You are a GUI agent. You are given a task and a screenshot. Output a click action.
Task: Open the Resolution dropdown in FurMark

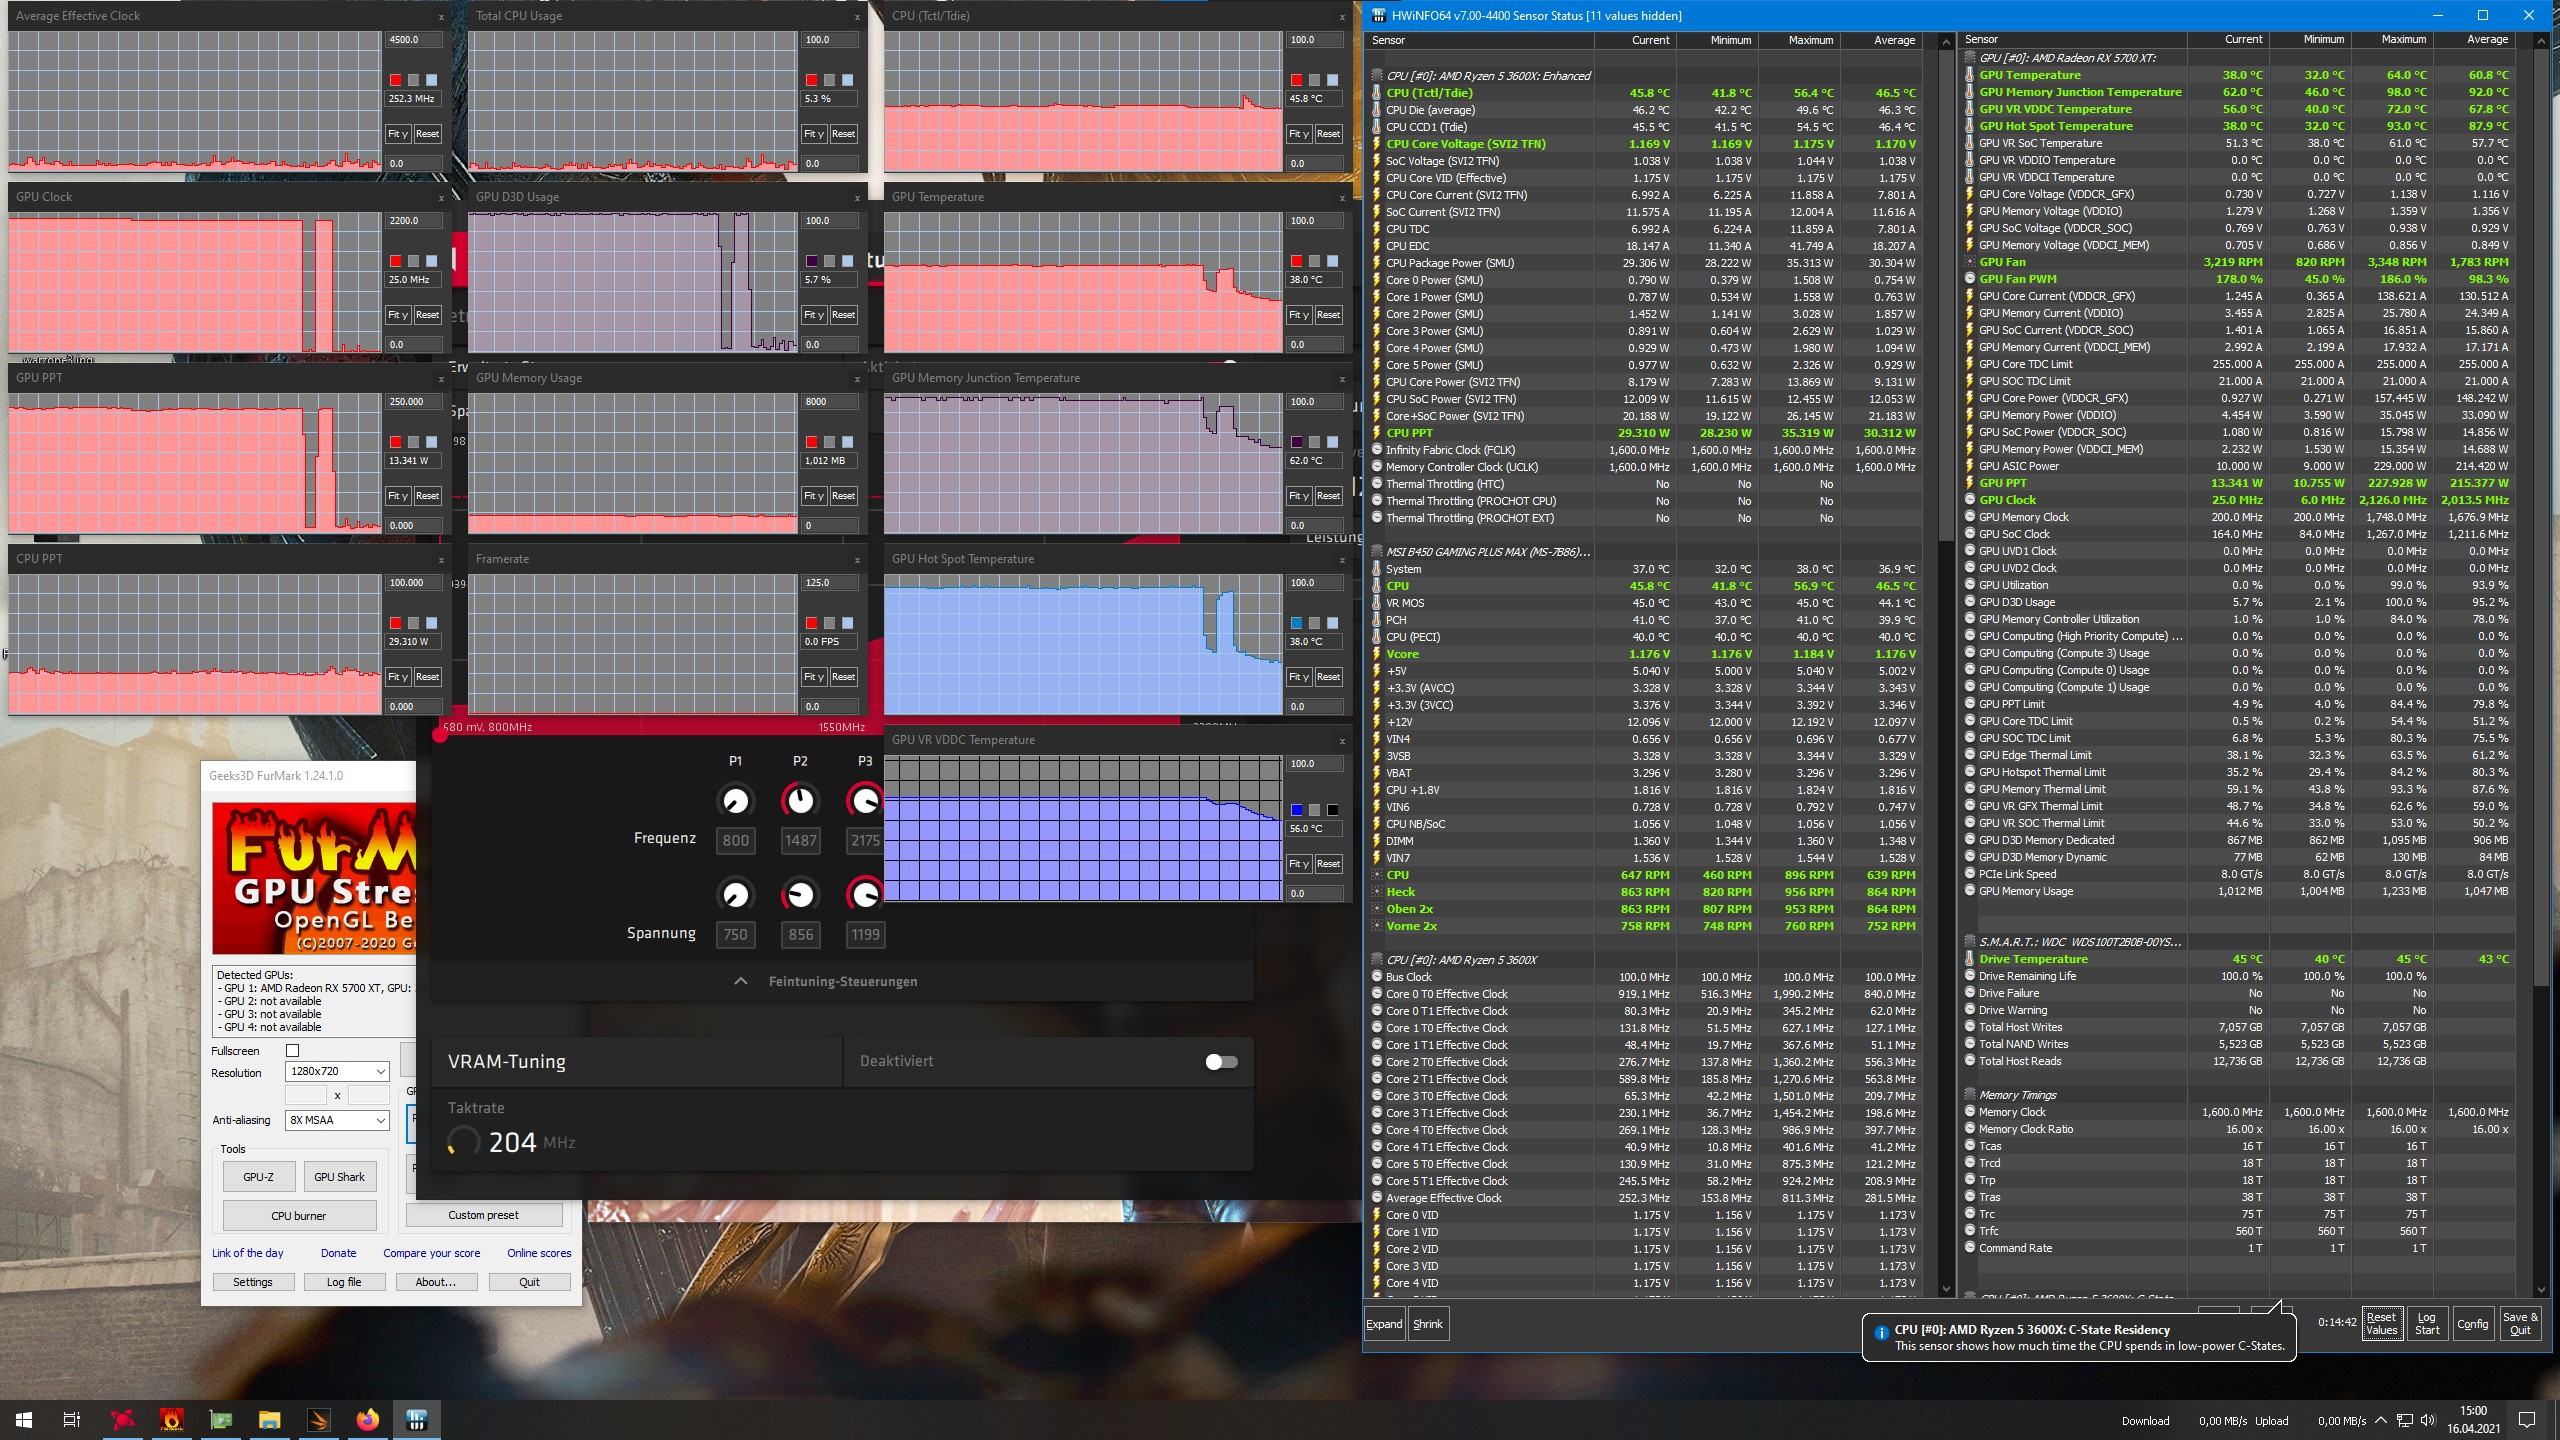click(336, 1071)
